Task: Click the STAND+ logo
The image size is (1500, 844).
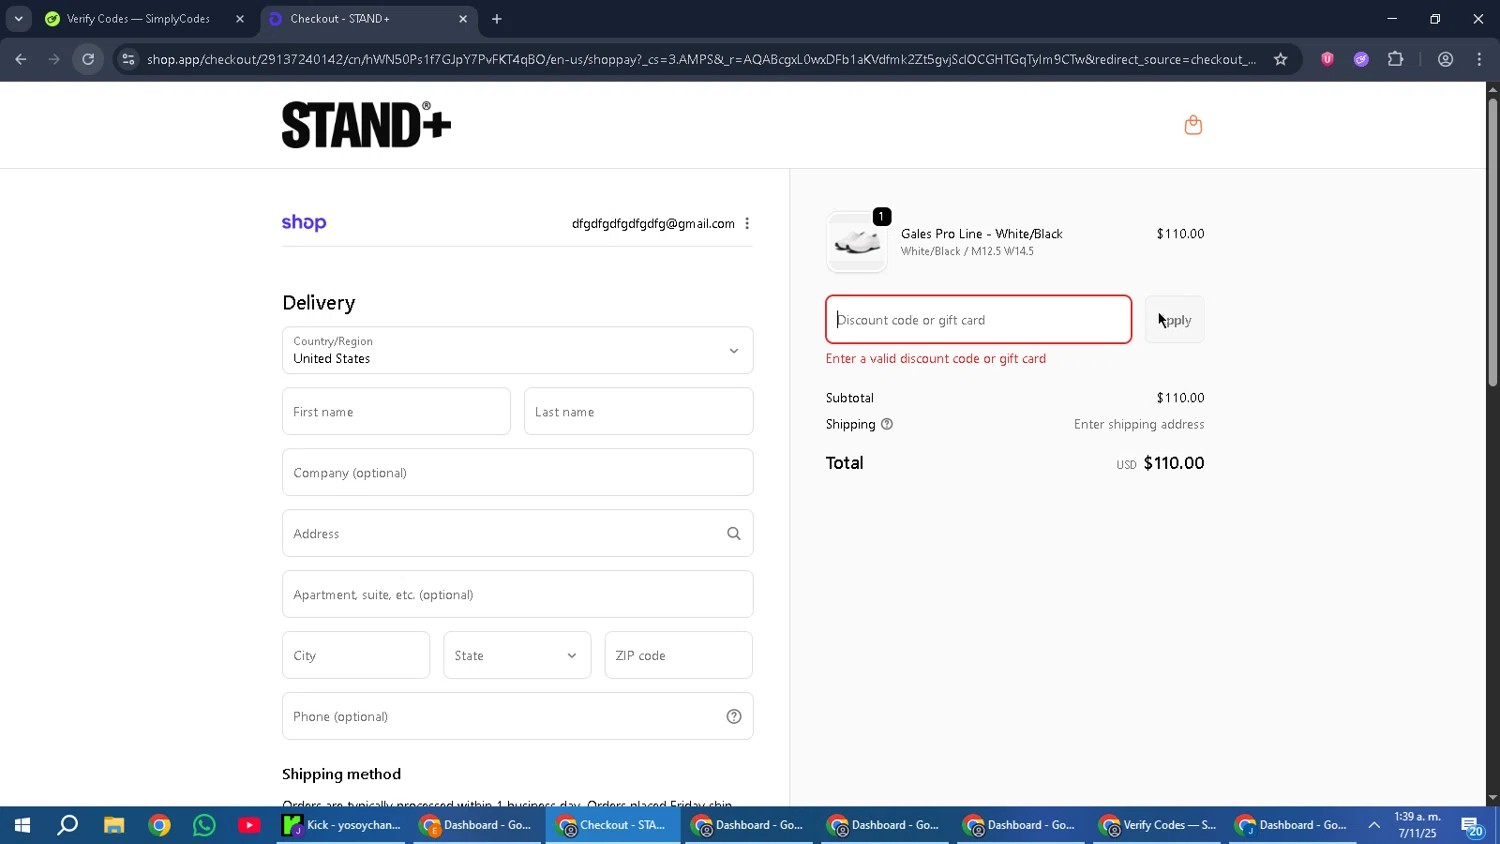Action: click(366, 125)
